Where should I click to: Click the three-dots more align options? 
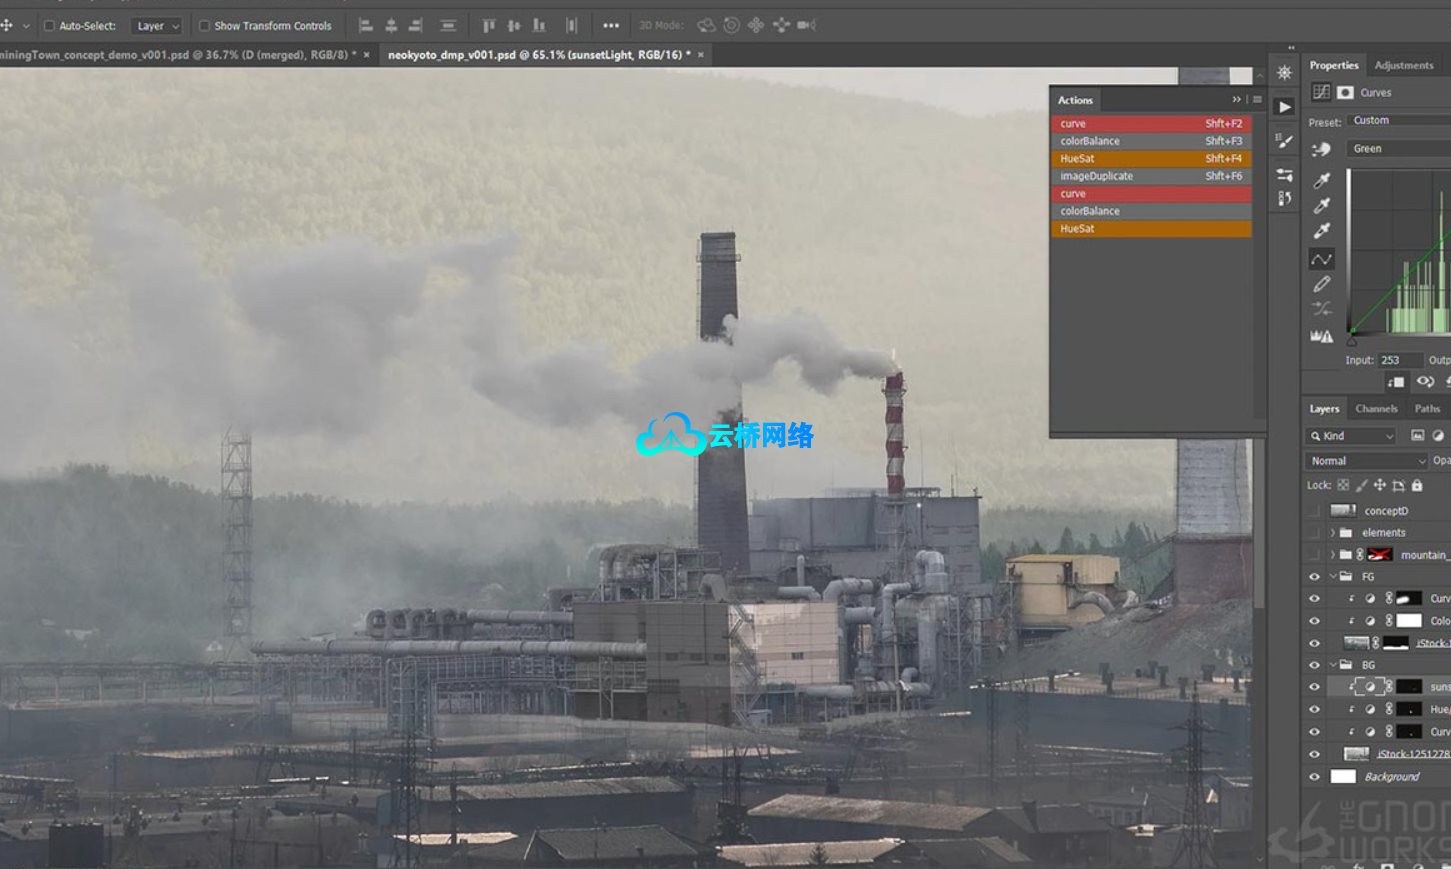coord(611,26)
